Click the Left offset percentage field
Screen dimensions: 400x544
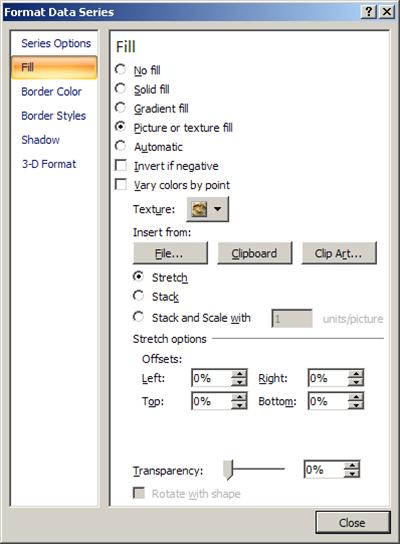pos(212,378)
